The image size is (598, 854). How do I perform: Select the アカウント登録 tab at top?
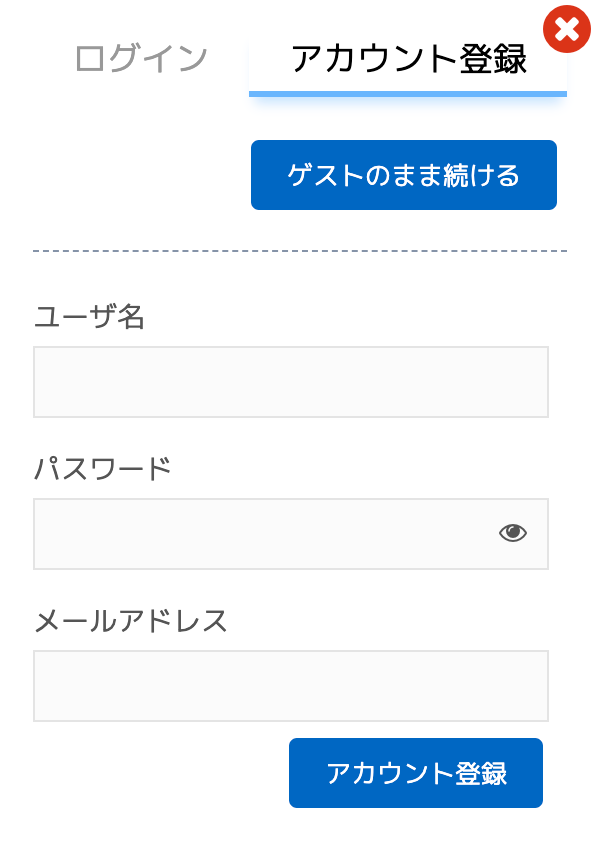[x=408, y=59]
